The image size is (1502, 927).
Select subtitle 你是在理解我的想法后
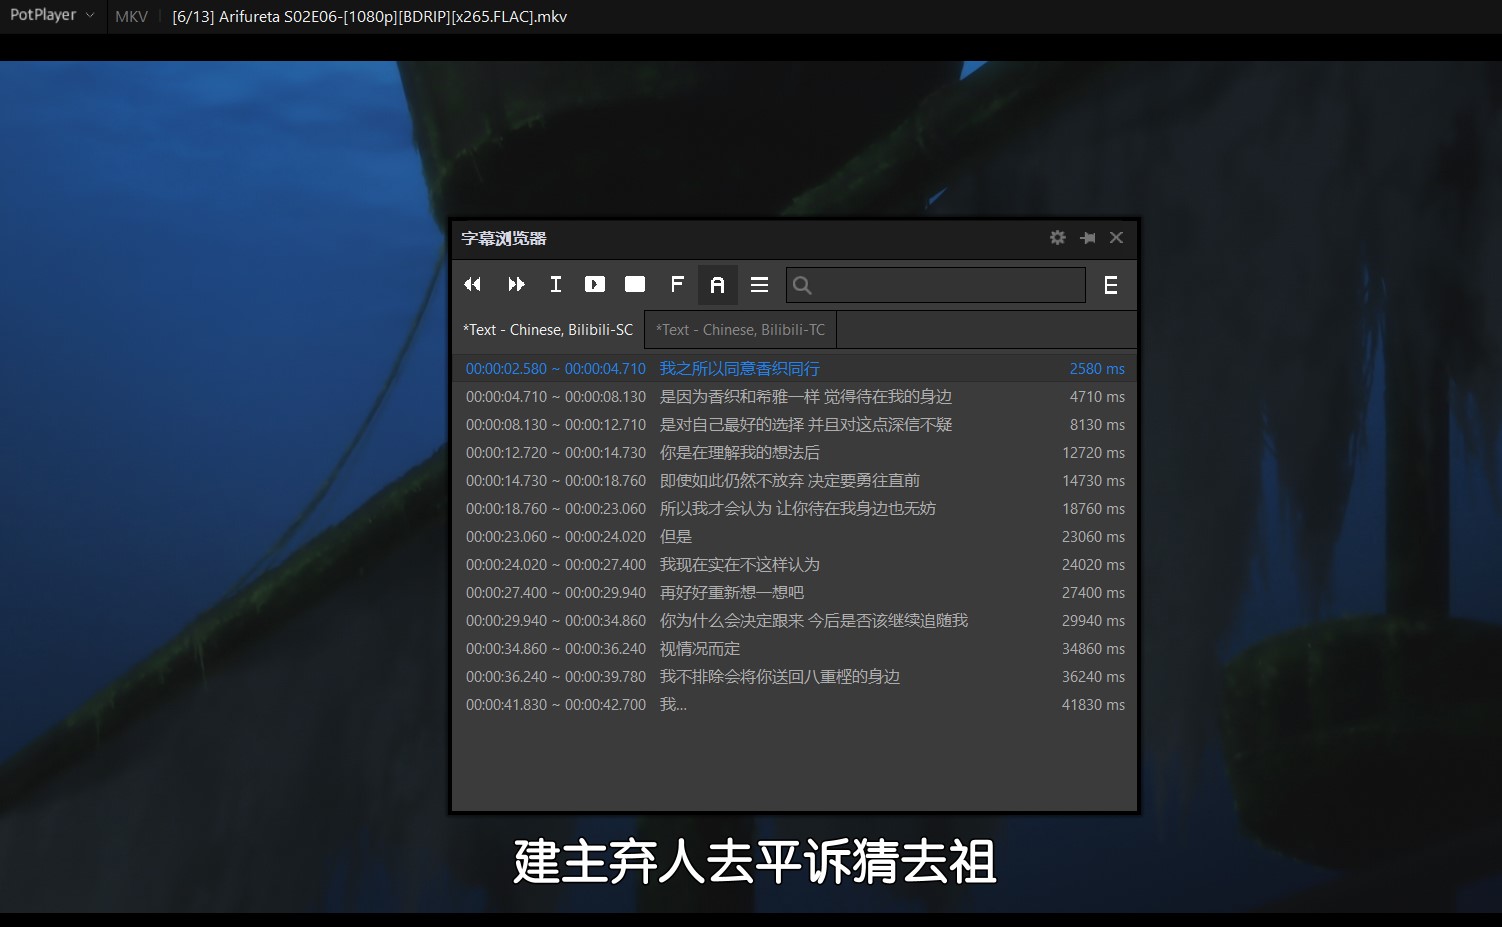(794, 453)
